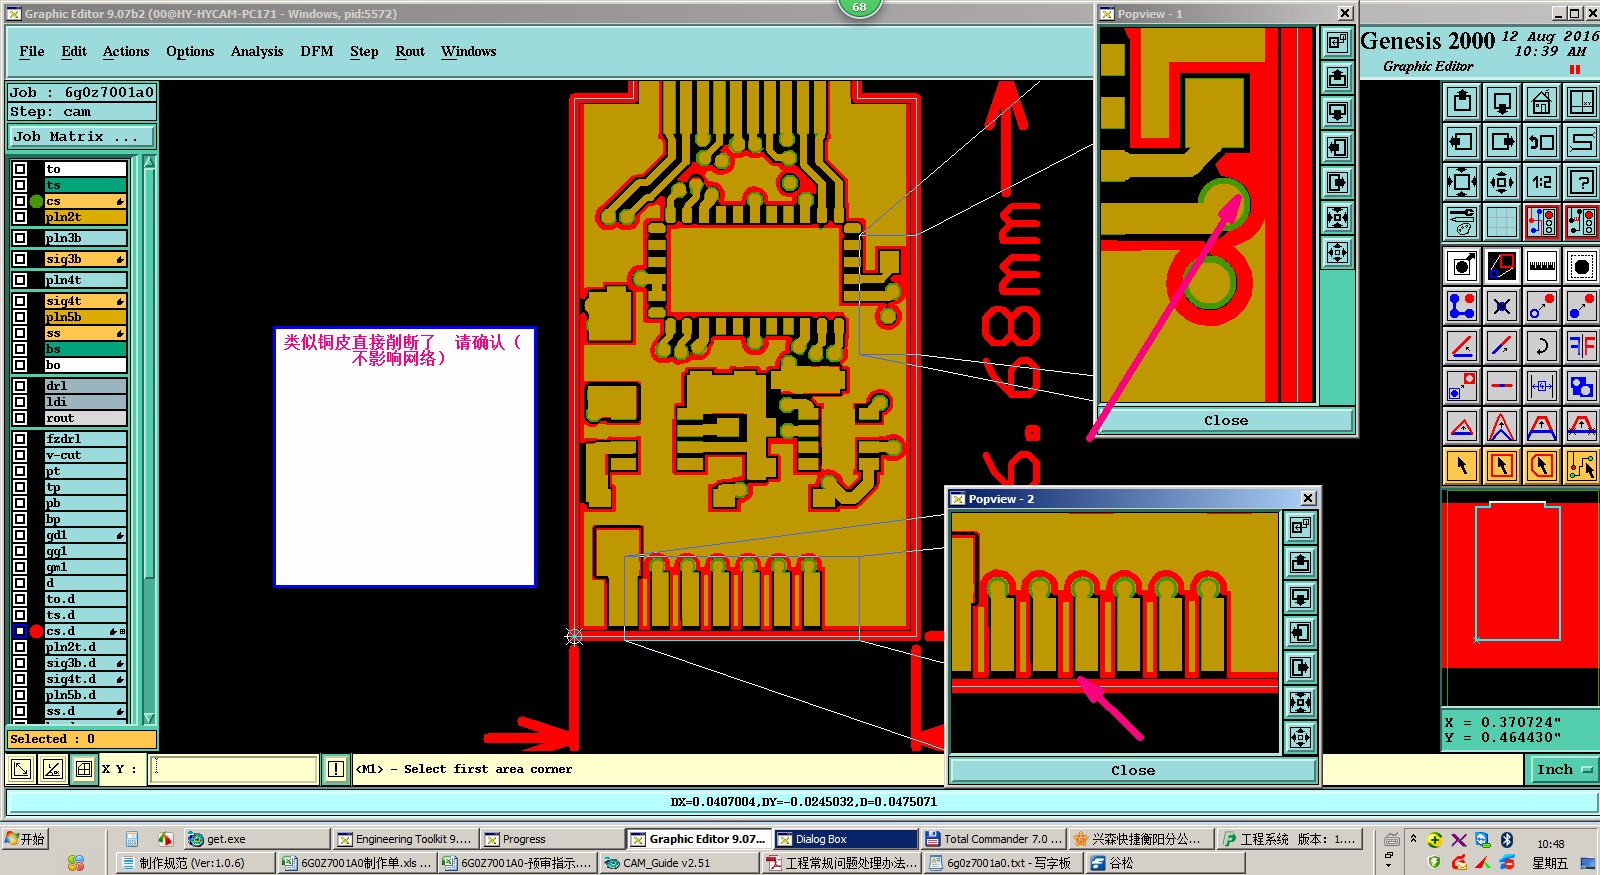
Task: Toggle the 'rout' layer checkbox
Action: click(x=20, y=418)
